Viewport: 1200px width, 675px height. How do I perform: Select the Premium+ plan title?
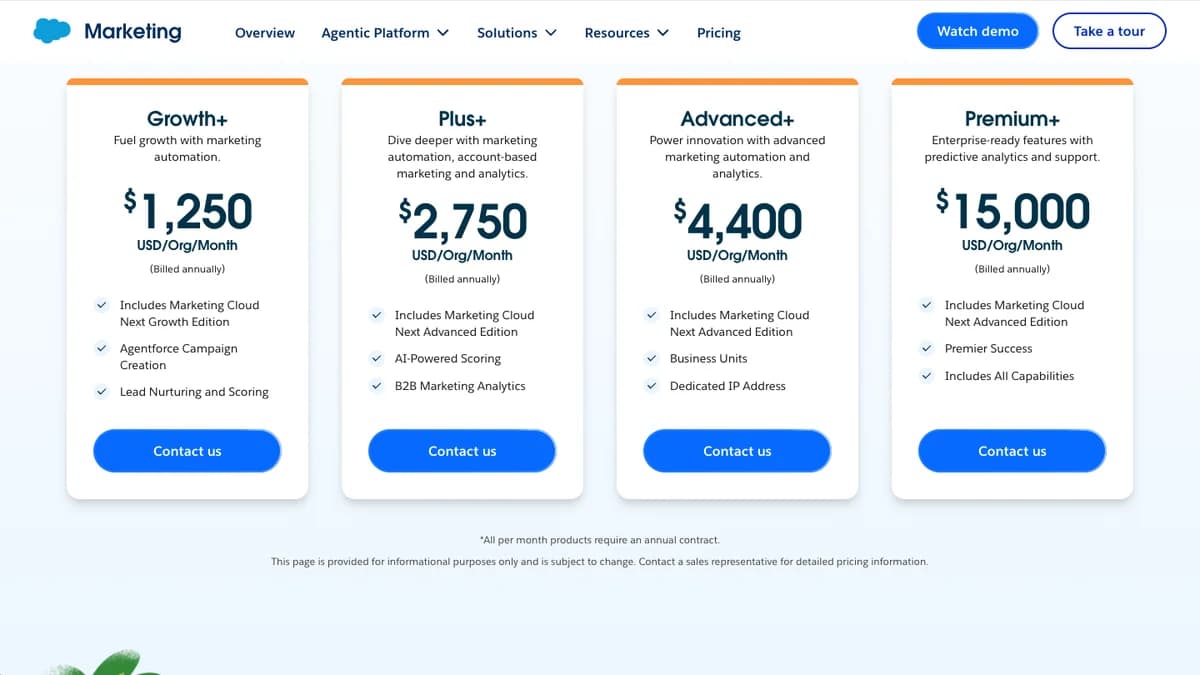pyautogui.click(x=1012, y=119)
